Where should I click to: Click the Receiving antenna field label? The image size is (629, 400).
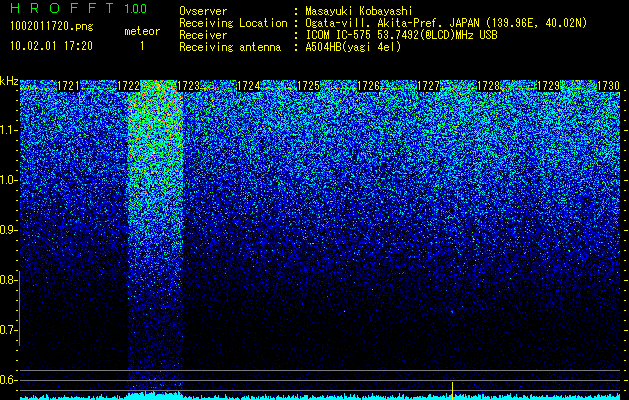pos(230,47)
